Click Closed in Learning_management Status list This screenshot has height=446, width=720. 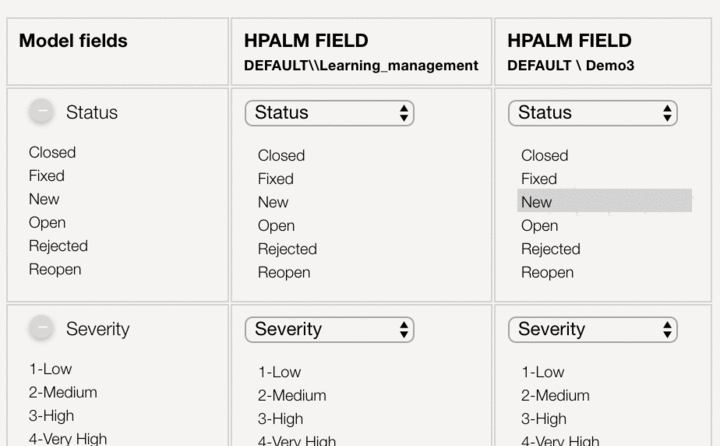point(281,156)
